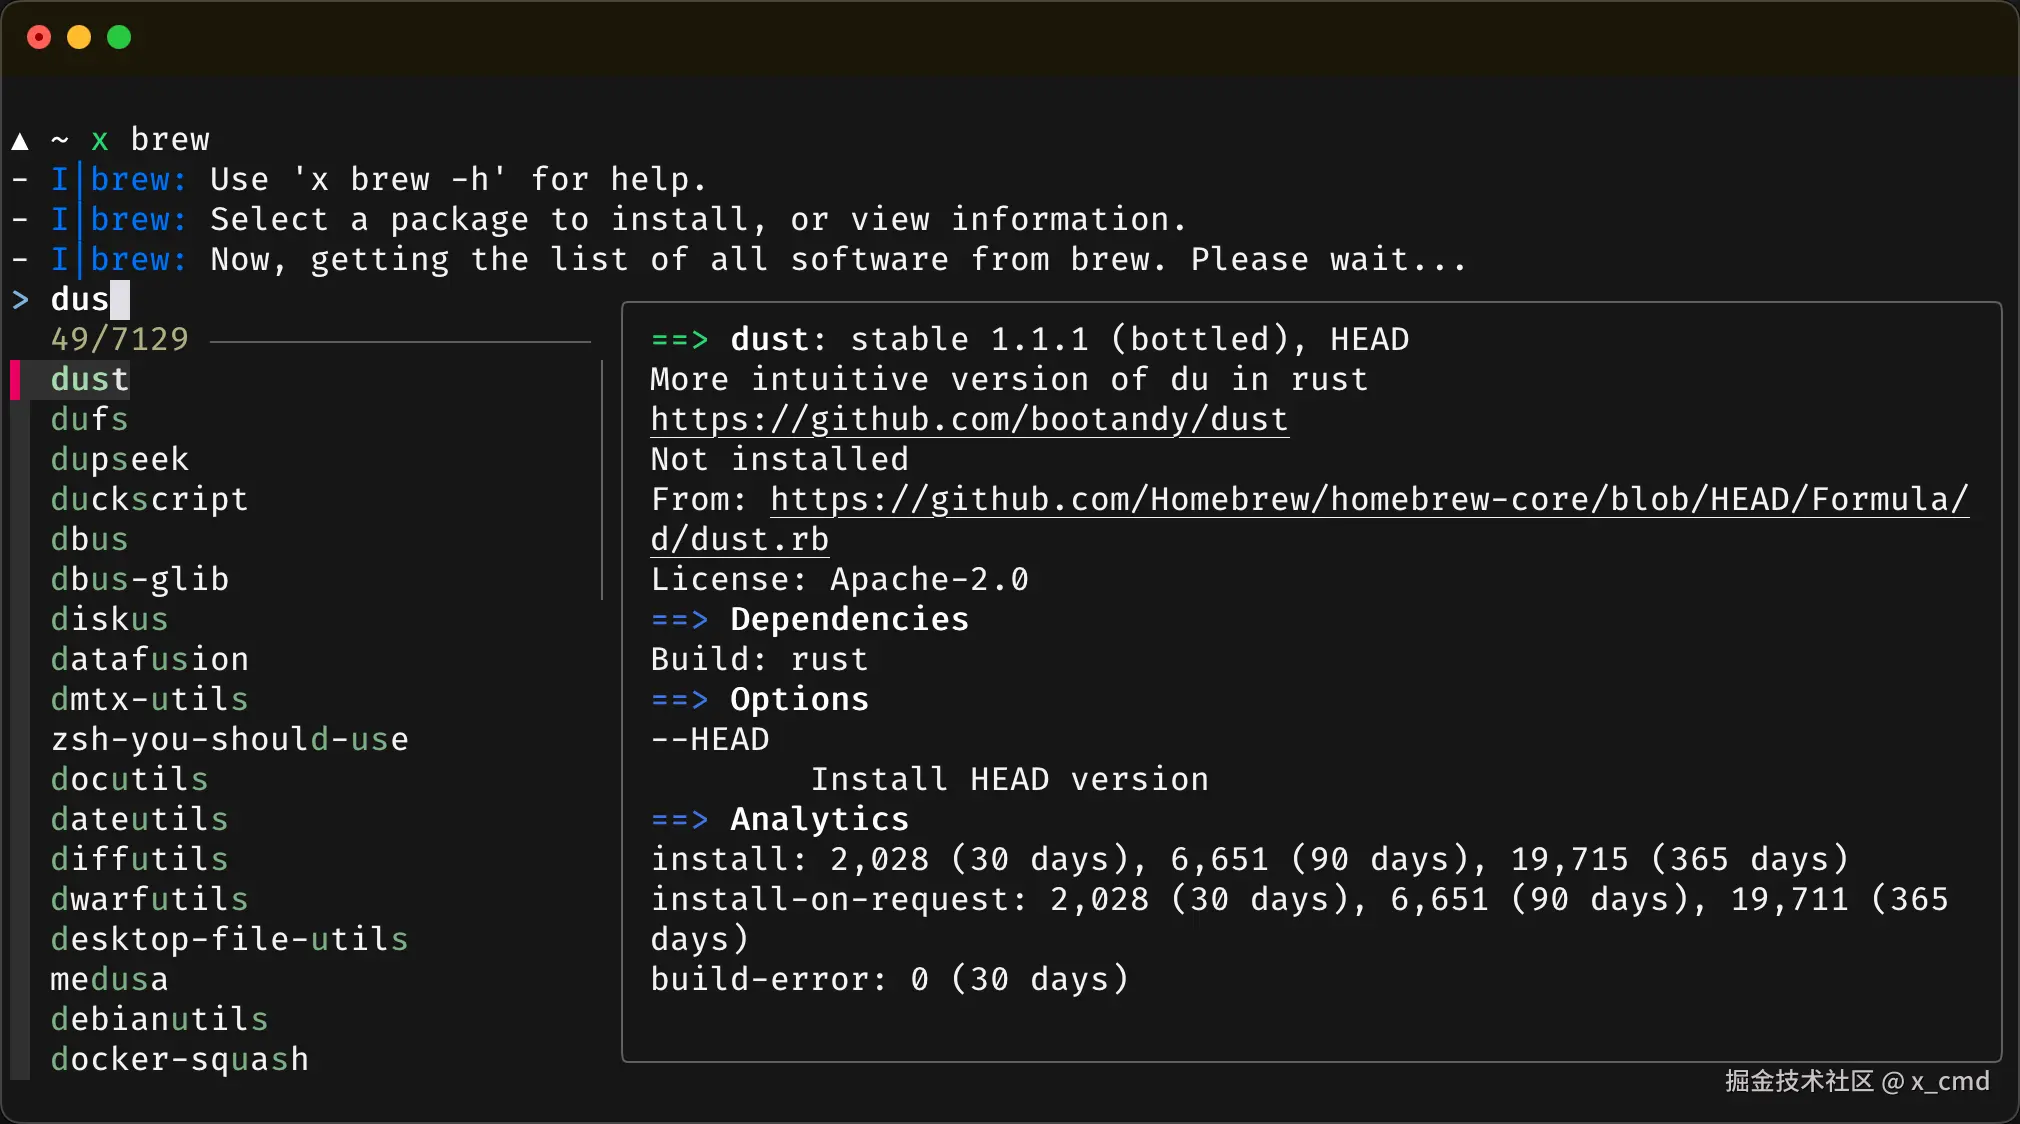The image size is (2020, 1124).
Task: Click the 'Select a package to install' message
Action: [699, 220]
